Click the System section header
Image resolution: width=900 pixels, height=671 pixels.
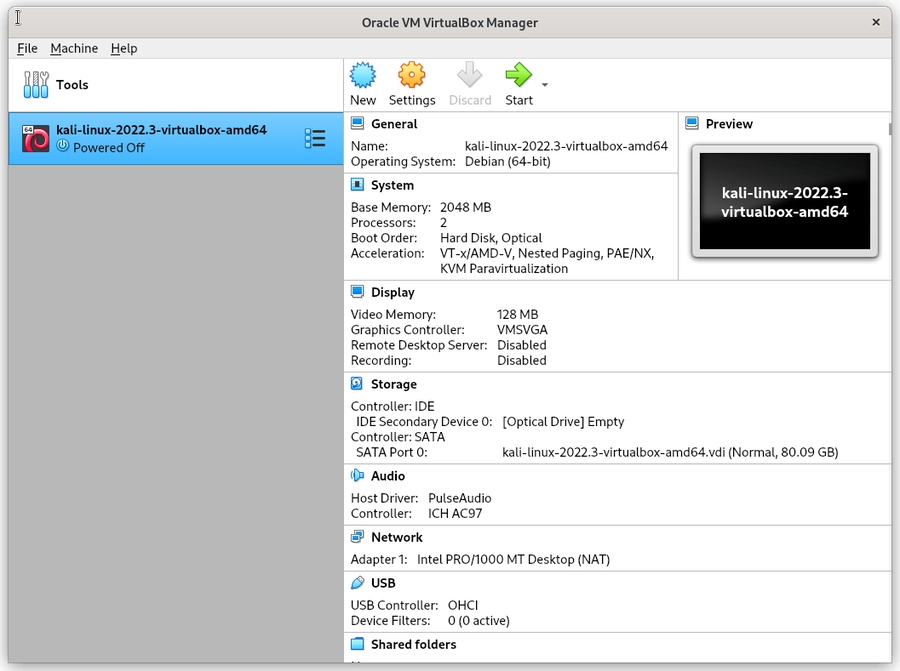(x=392, y=185)
